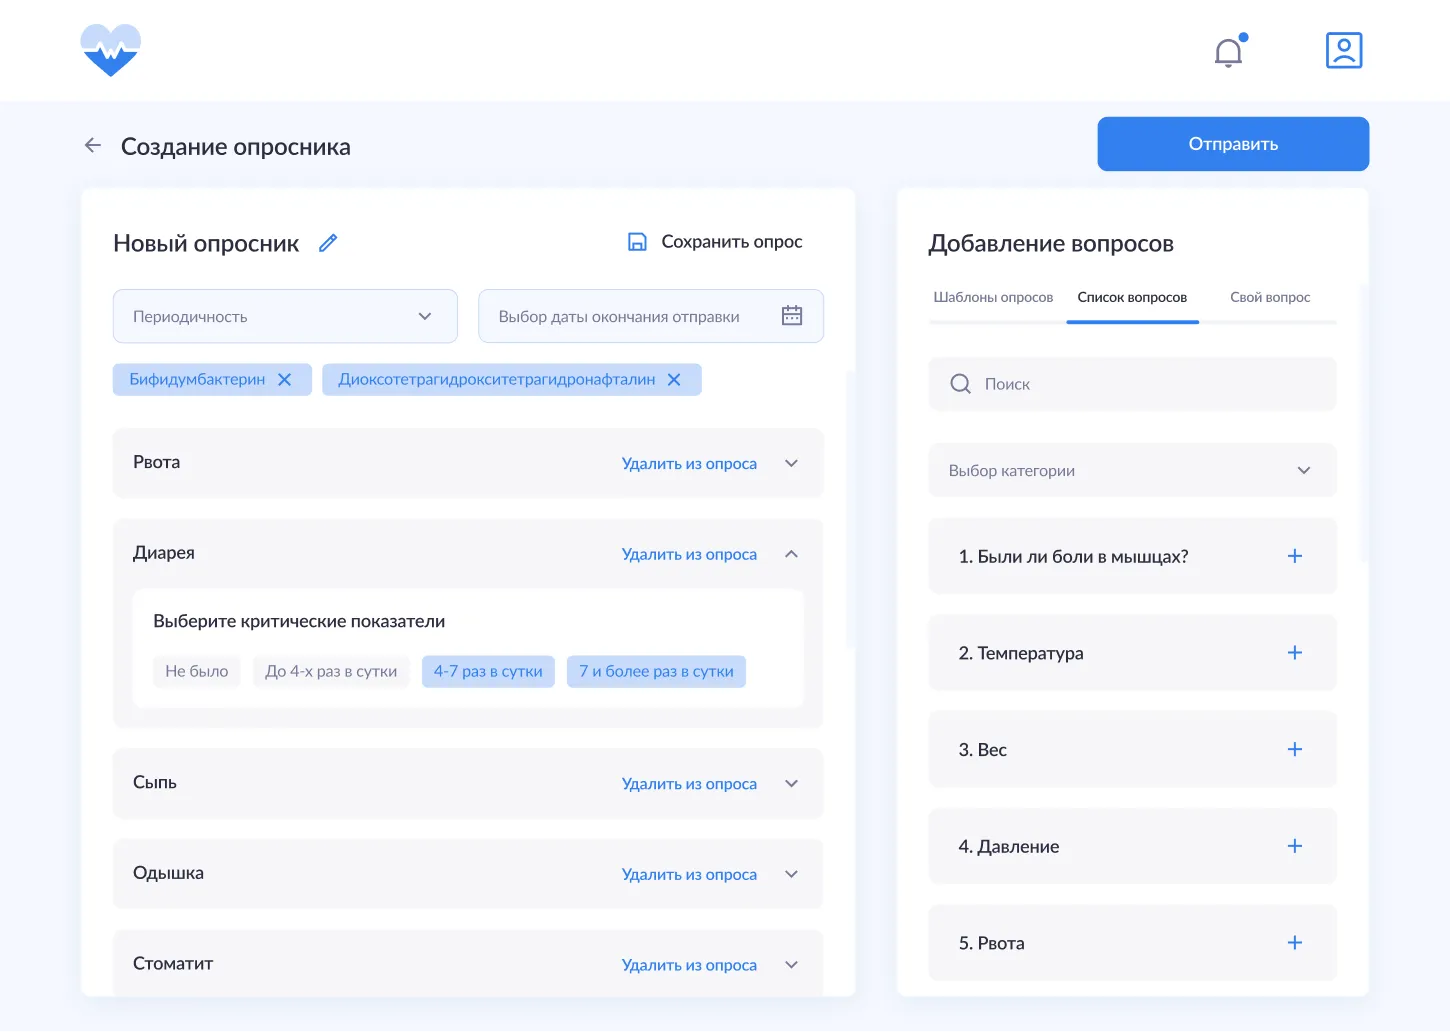
Task: Open notifications bell
Action: (x=1229, y=51)
